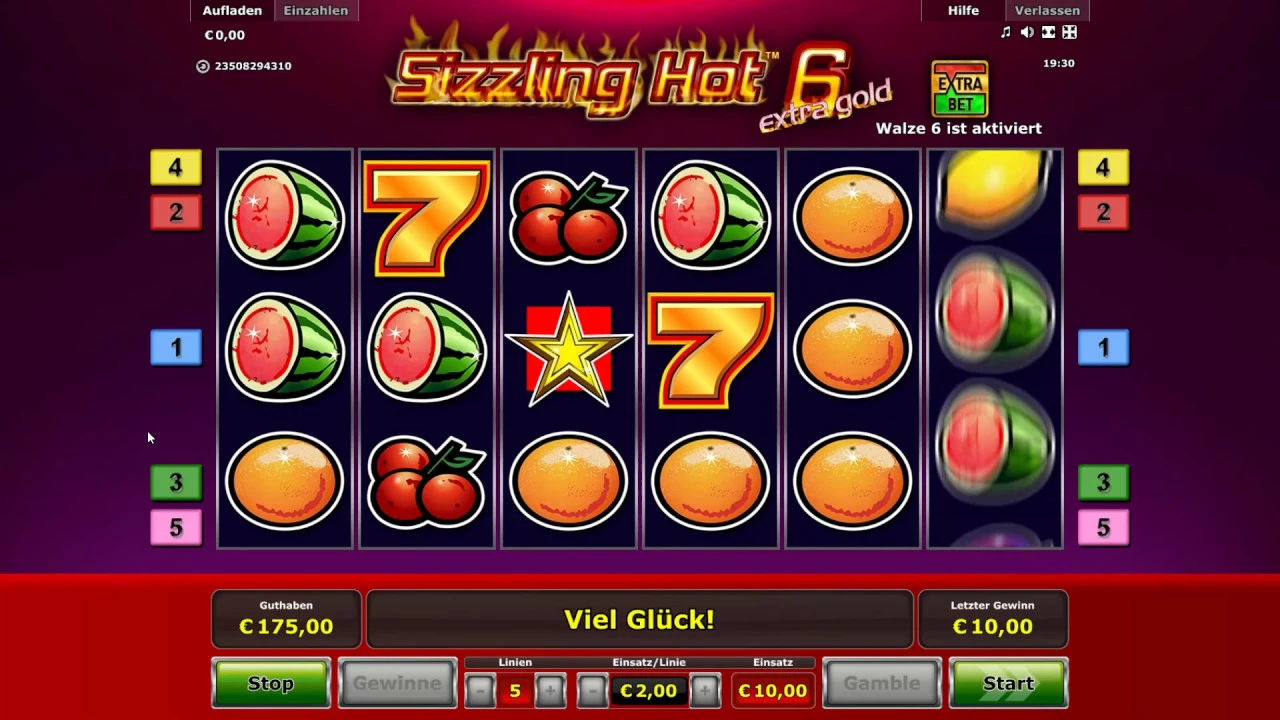Toggle the music note icon
The height and width of the screenshot is (720, 1280).
pos(1006,33)
